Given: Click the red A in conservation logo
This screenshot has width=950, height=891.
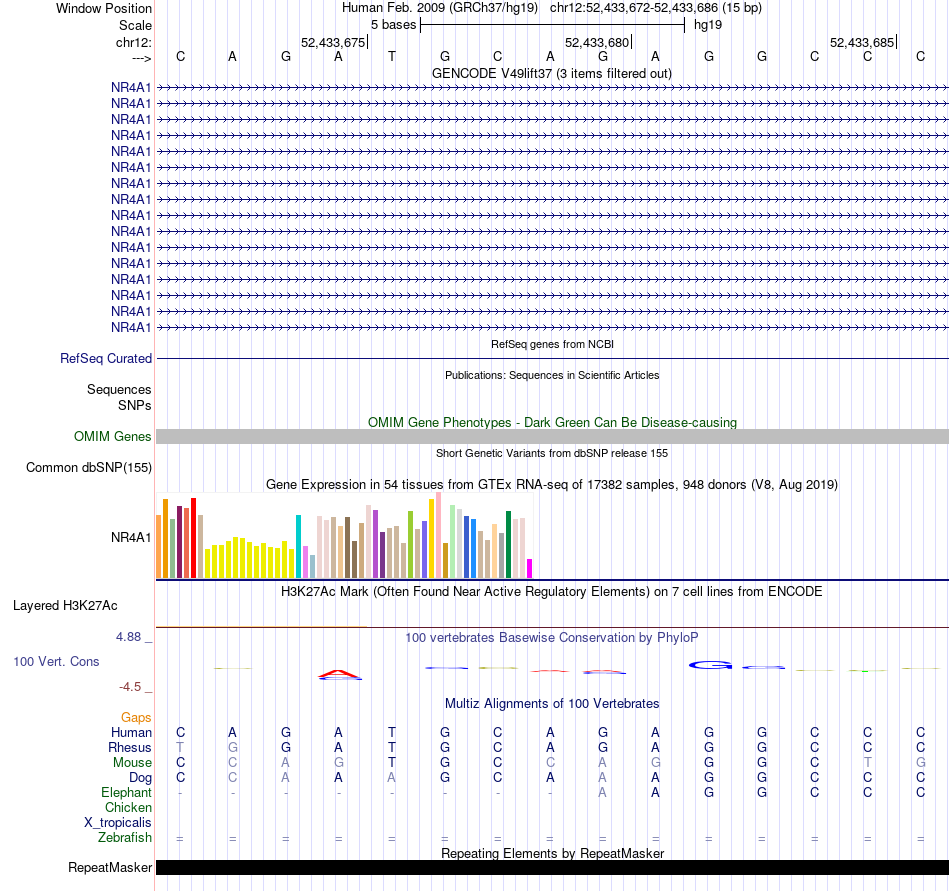Looking at the screenshot, I should 339,674.
